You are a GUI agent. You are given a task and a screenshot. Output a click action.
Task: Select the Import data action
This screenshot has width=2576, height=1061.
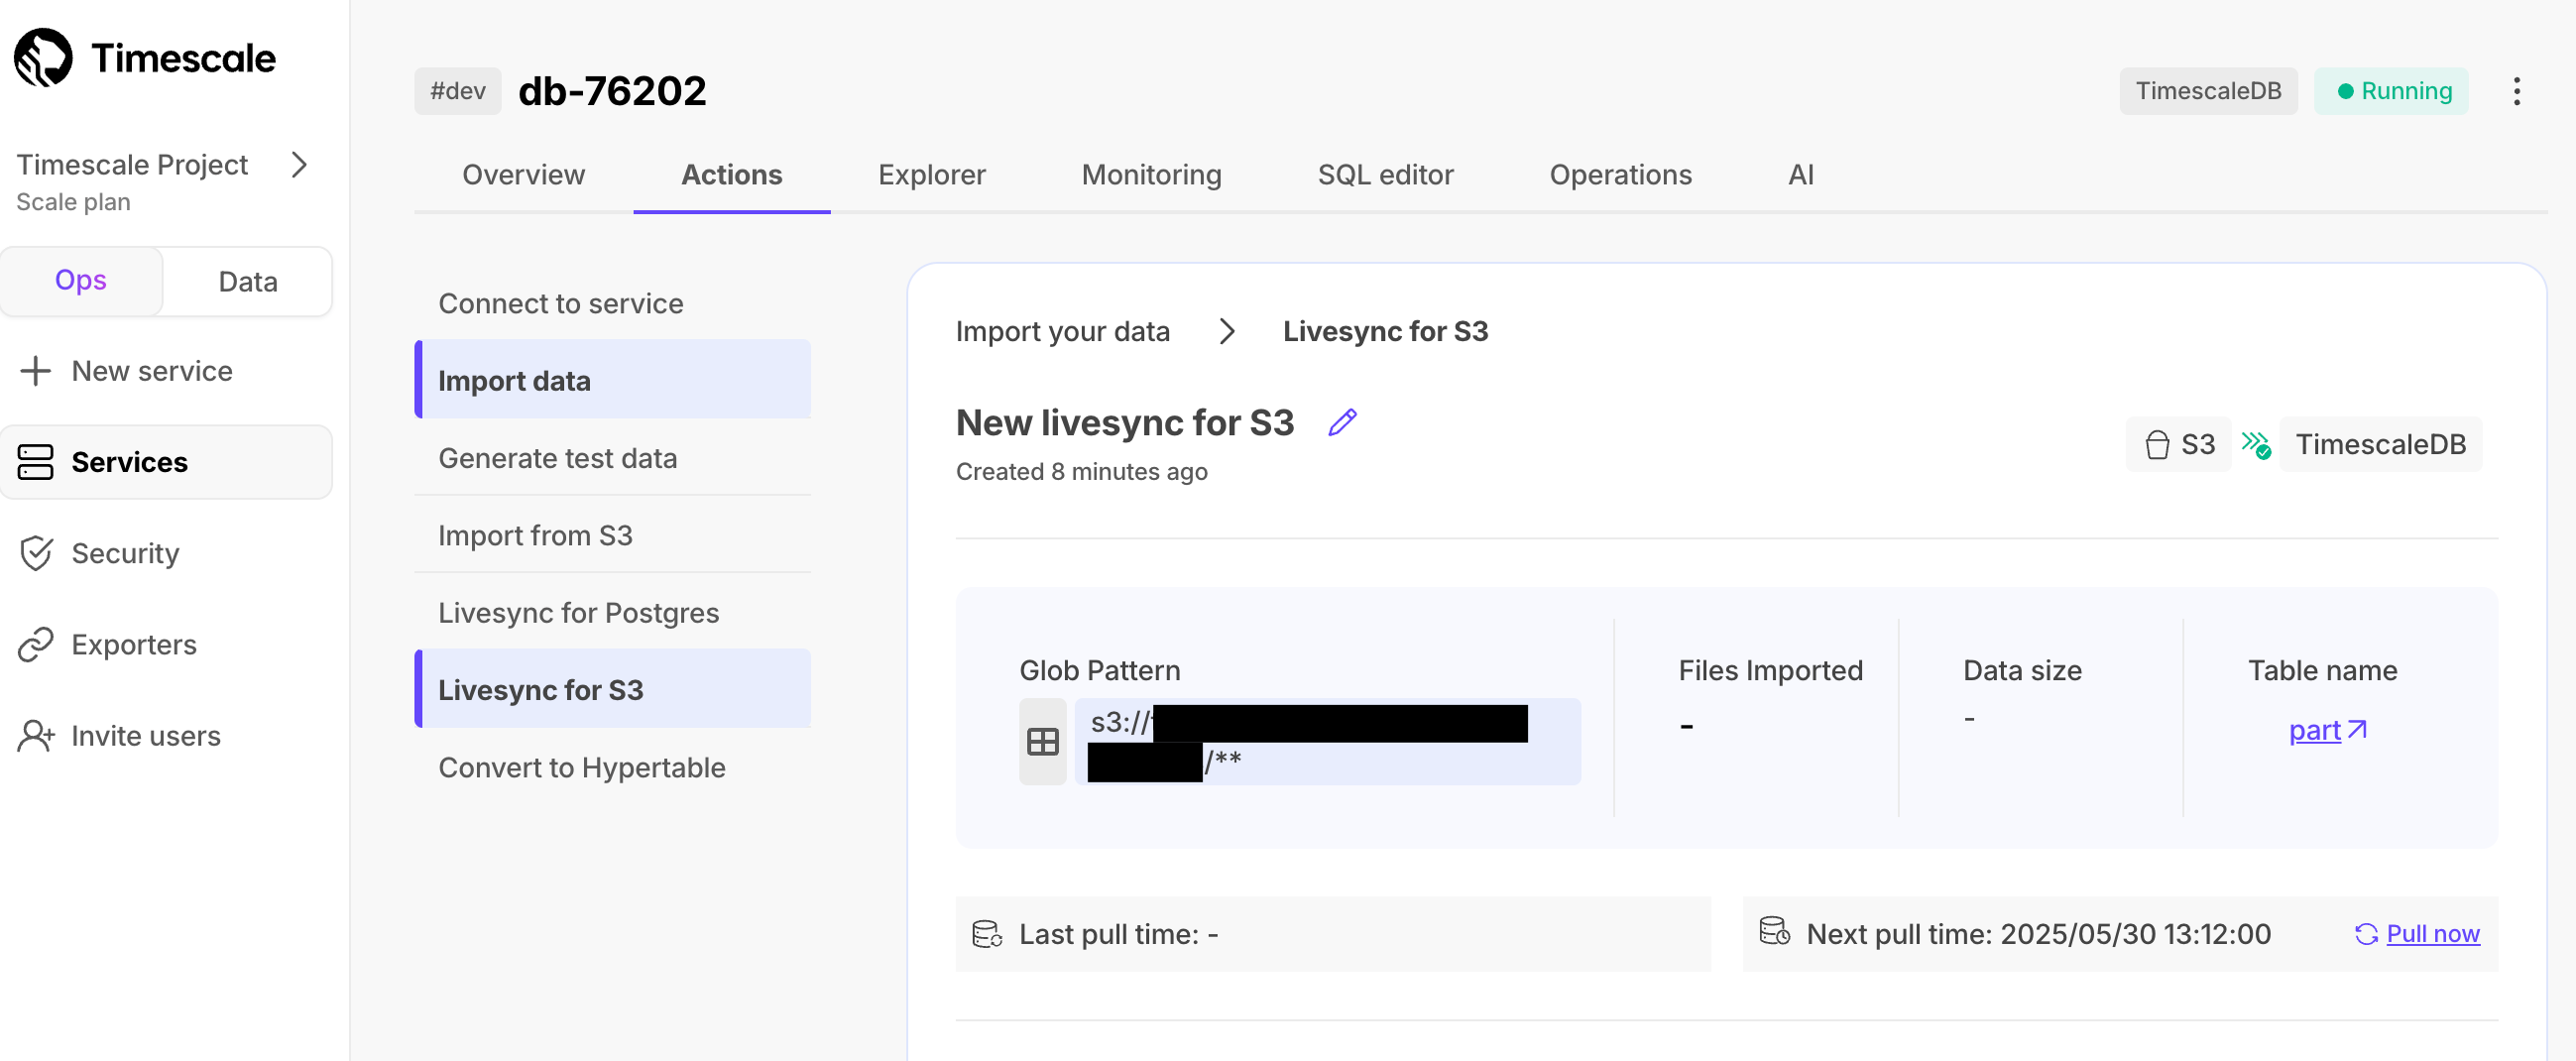613,380
